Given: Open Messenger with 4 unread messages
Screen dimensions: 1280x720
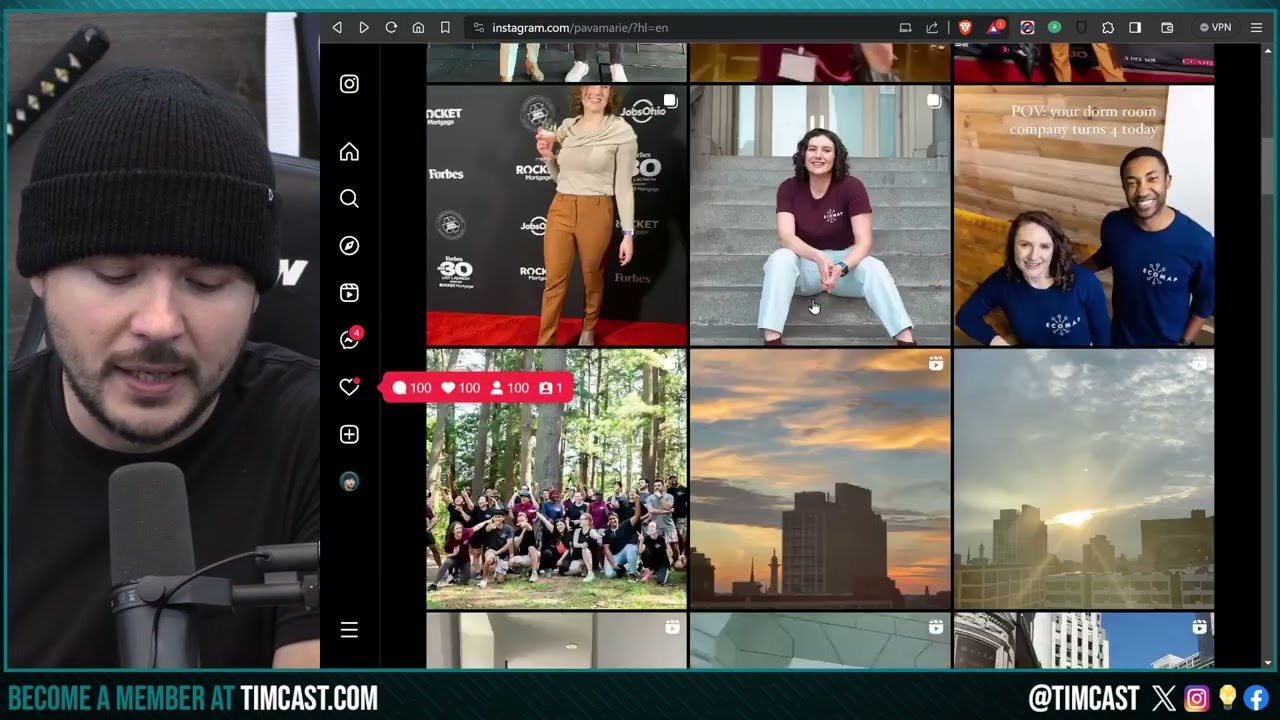Looking at the screenshot, I should (x=349, y=340).
